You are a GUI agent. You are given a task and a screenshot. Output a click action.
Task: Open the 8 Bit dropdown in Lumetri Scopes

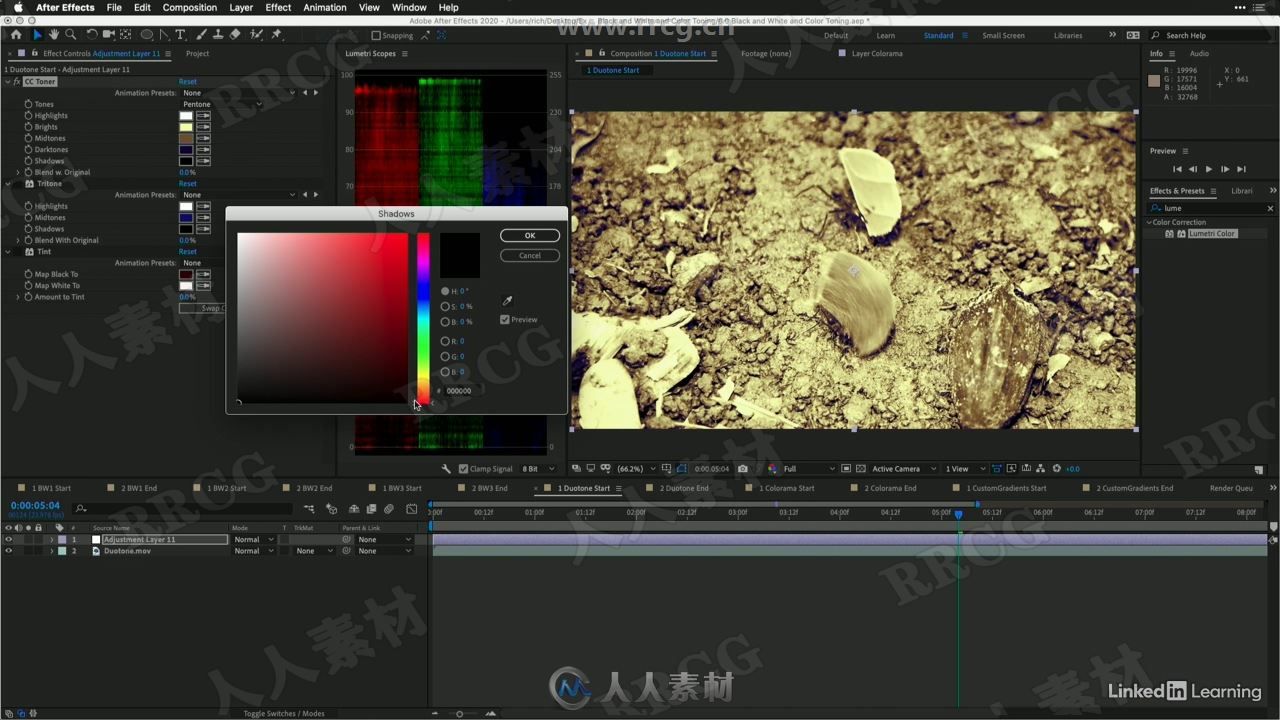click(538, 468)
